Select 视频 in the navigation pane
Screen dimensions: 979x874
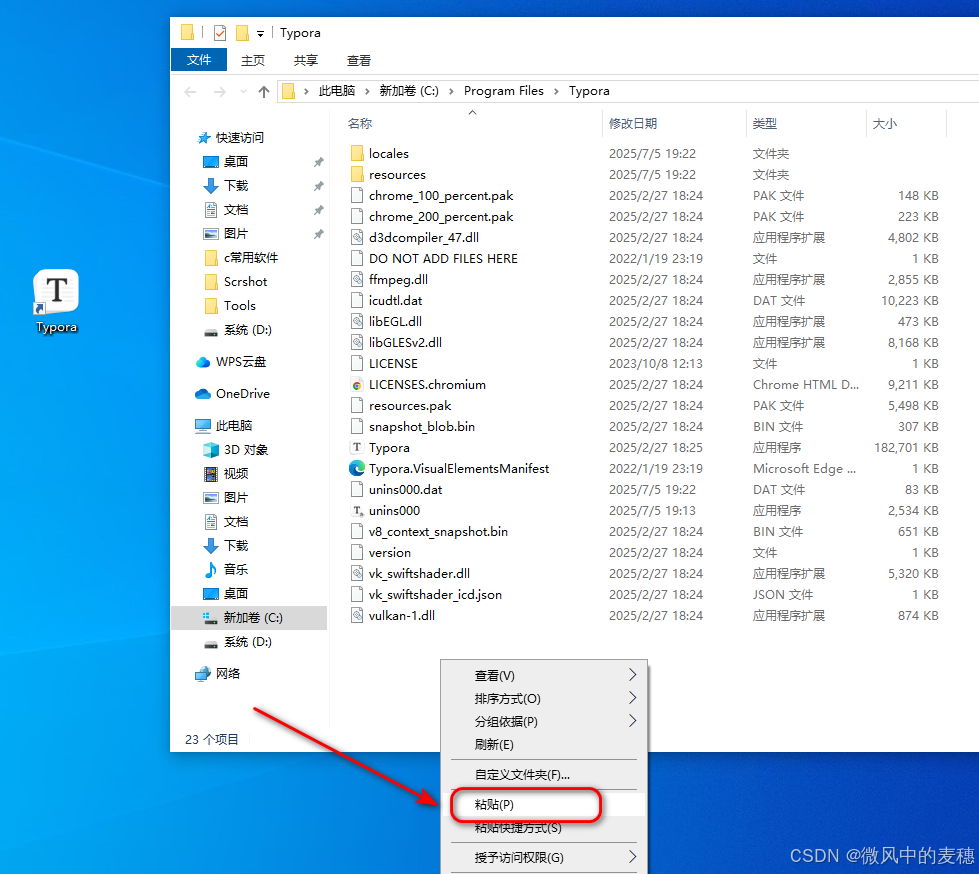(x=226, y=474)
